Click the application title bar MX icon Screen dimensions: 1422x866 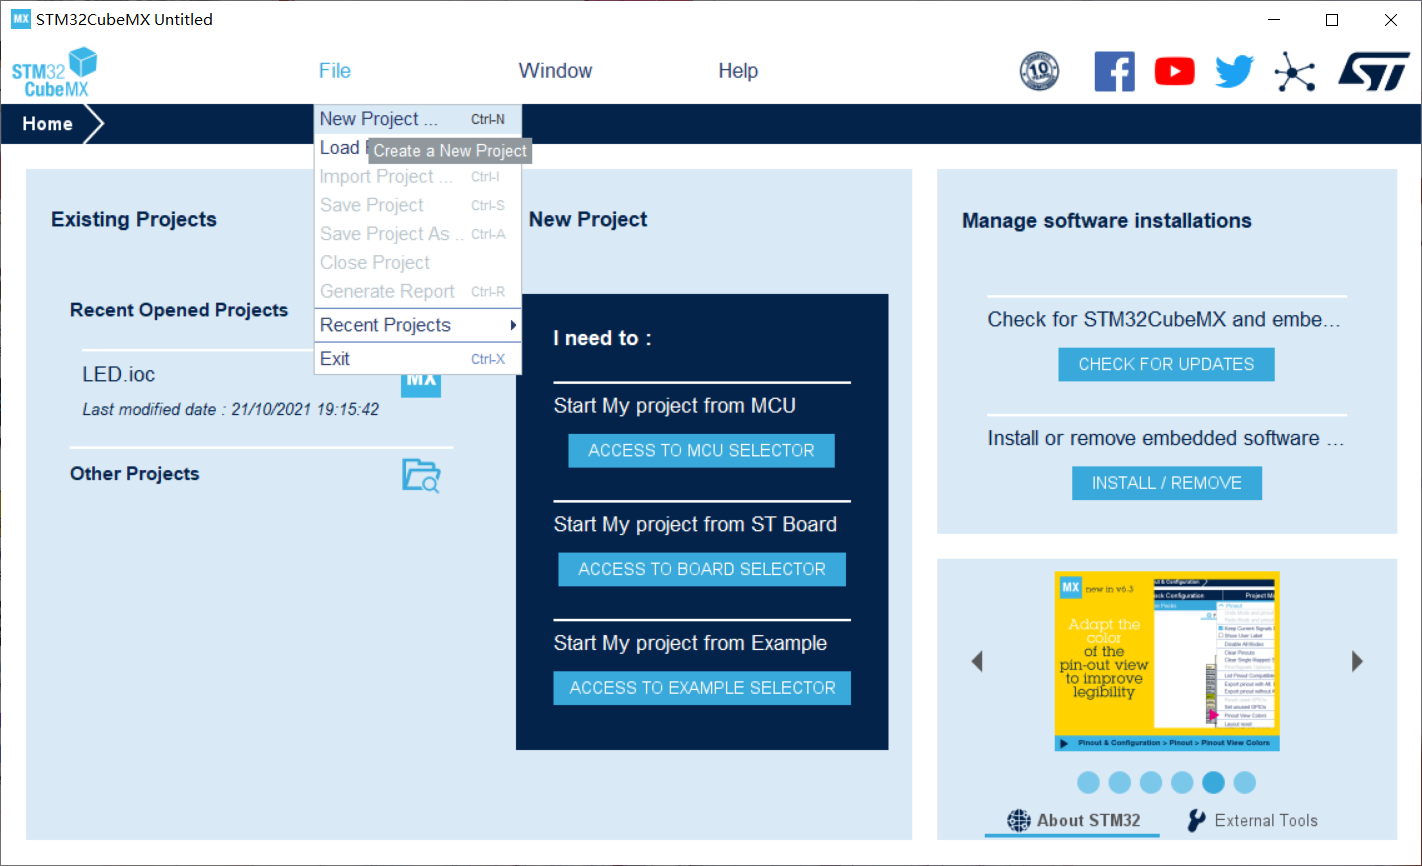(x=20, y=19)
